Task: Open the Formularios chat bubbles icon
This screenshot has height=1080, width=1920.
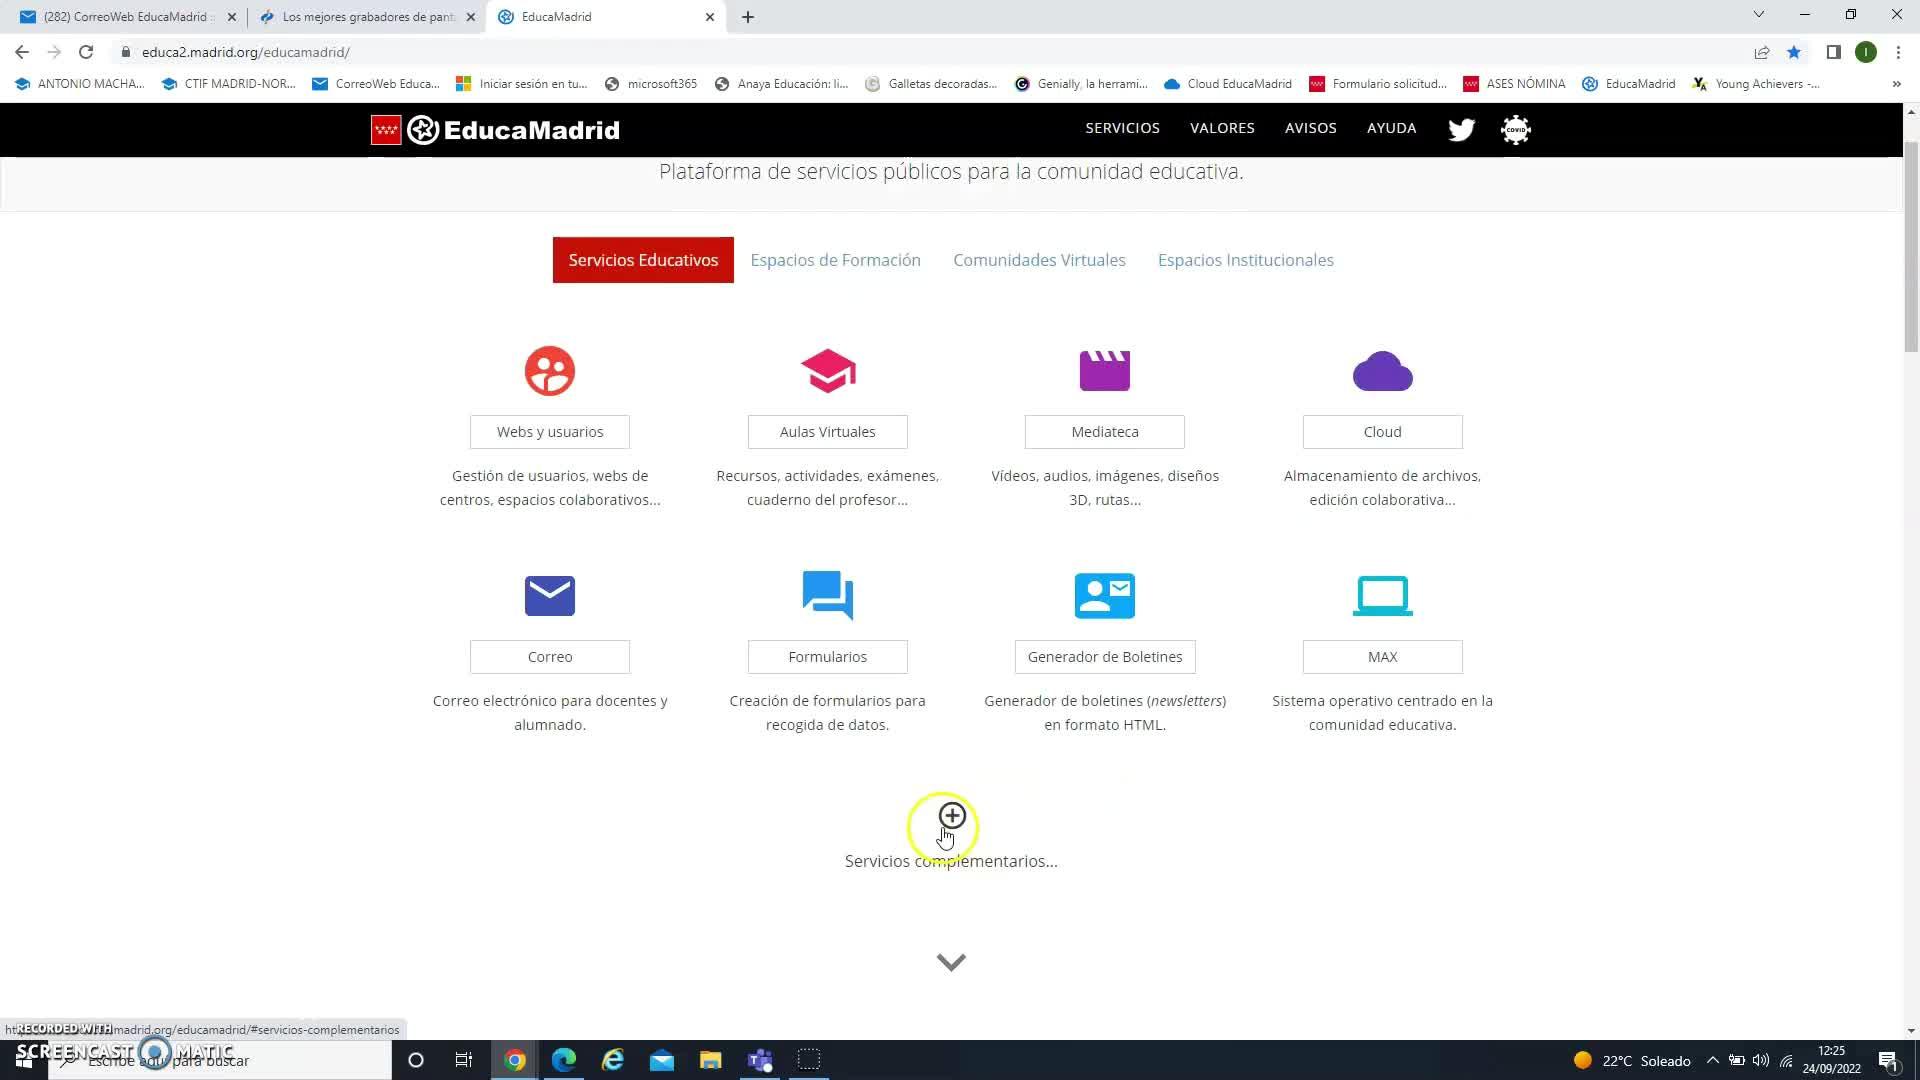Action: tap(827, 596)
